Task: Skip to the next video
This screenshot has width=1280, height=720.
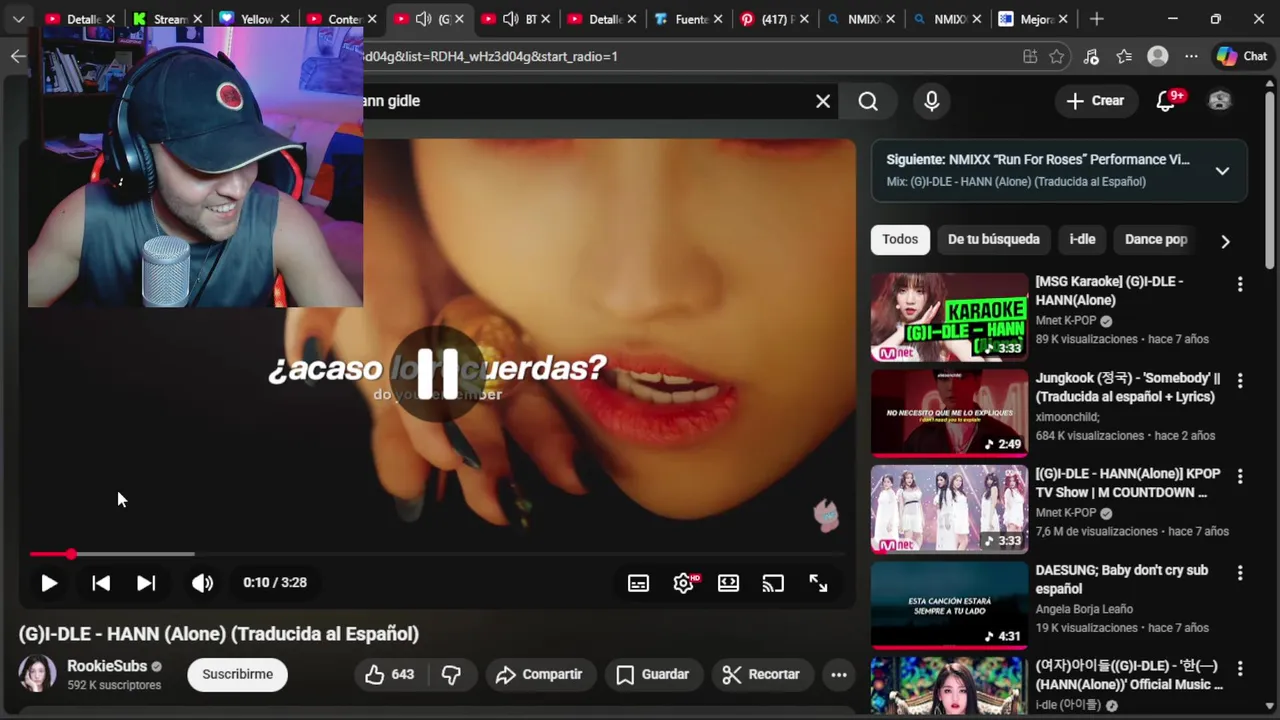Action: (x=146, y=583)
